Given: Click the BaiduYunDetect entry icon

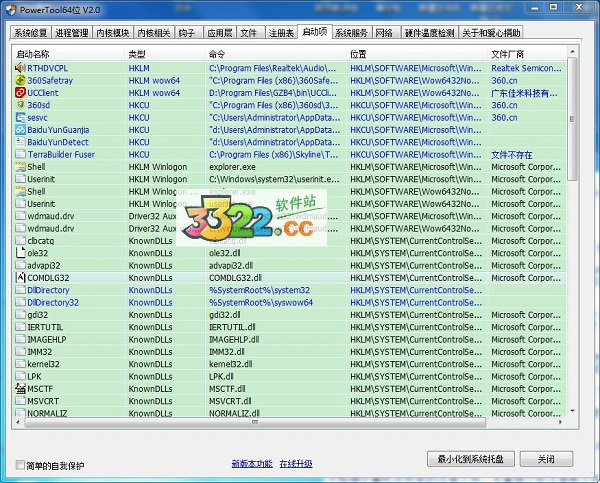Looking at the screenshot, I should tap(20, 142).
